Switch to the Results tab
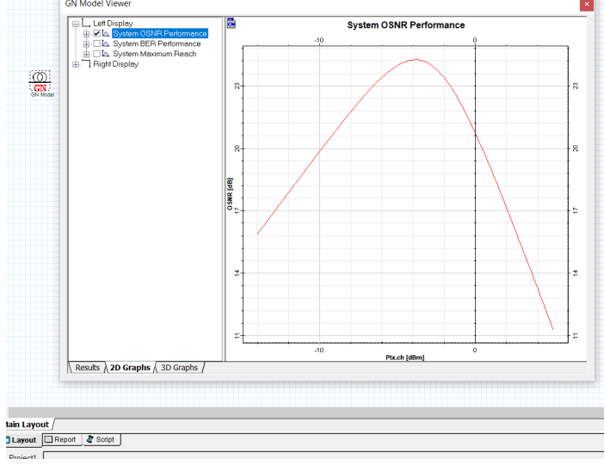Image resolution: width=605 pixels, height=470 pixels. (x=87, y=367)
